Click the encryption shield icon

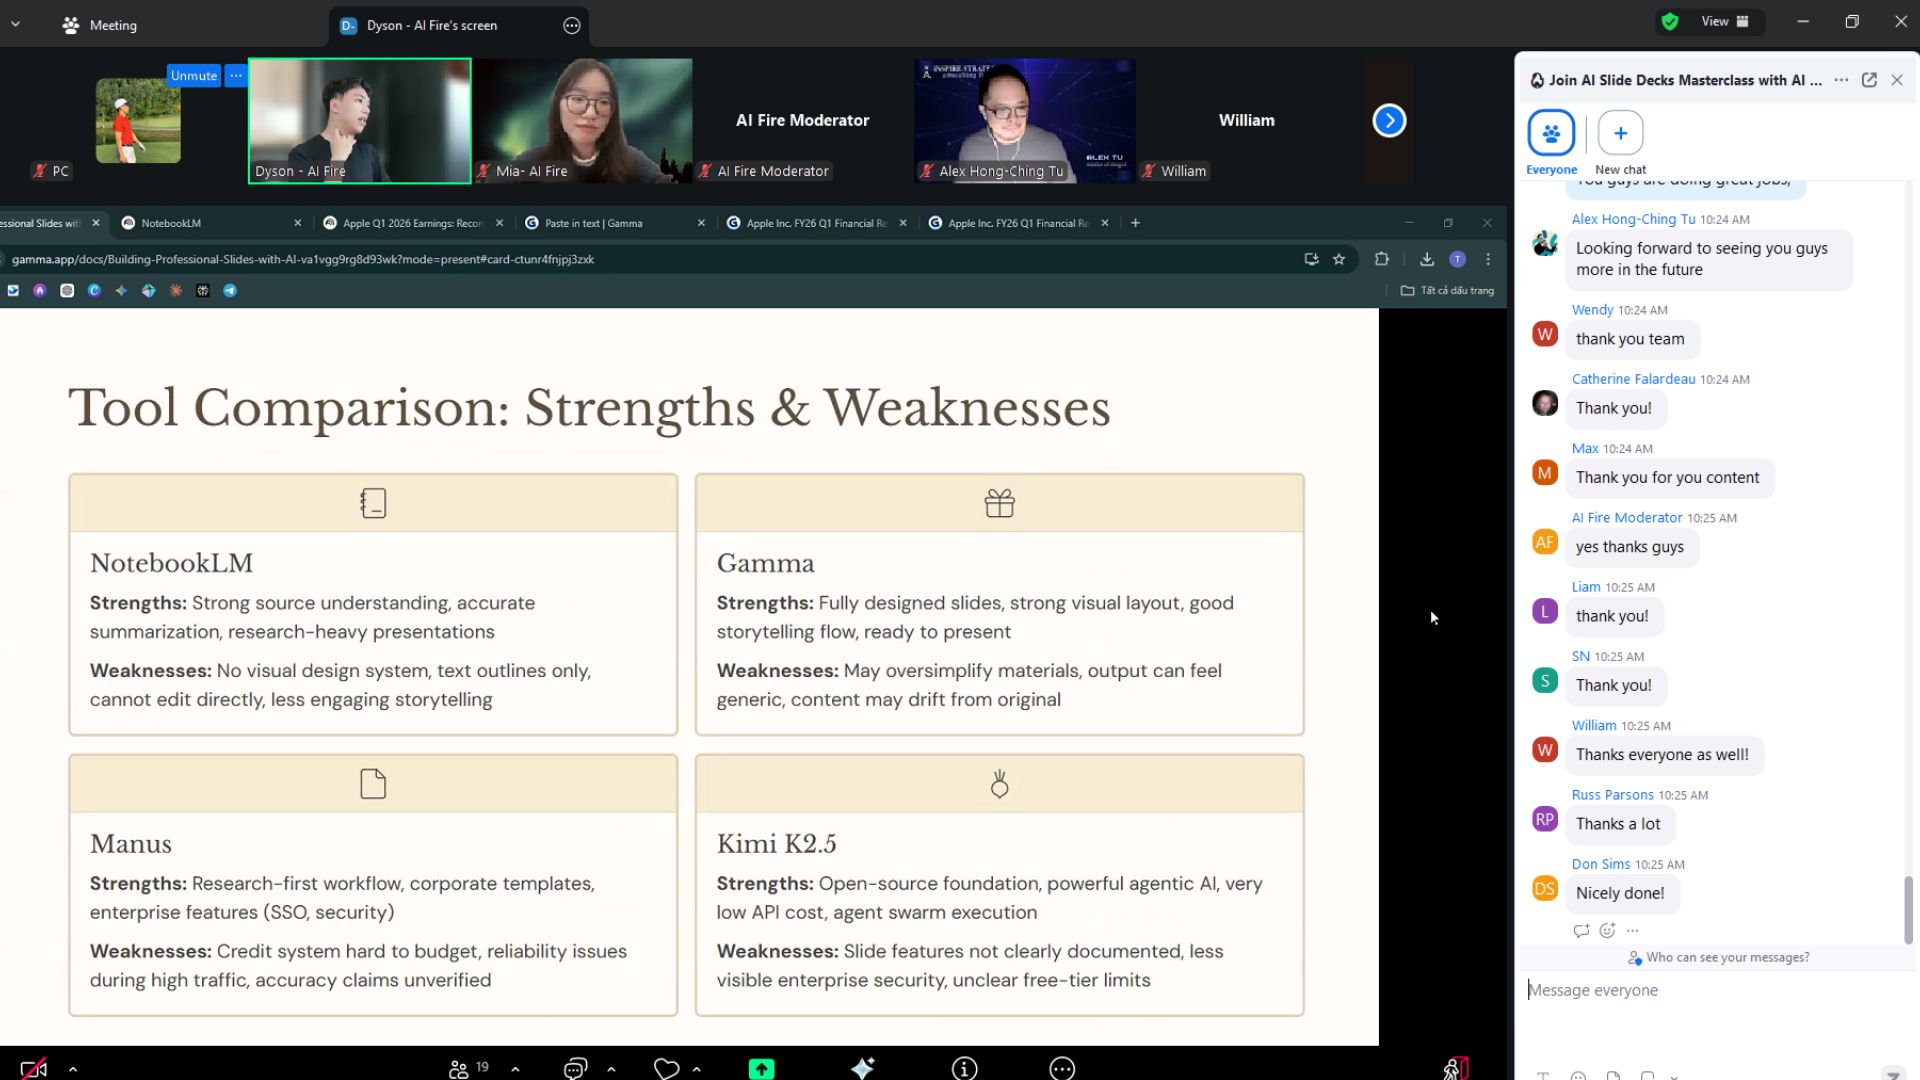(x=1669, y=22)
